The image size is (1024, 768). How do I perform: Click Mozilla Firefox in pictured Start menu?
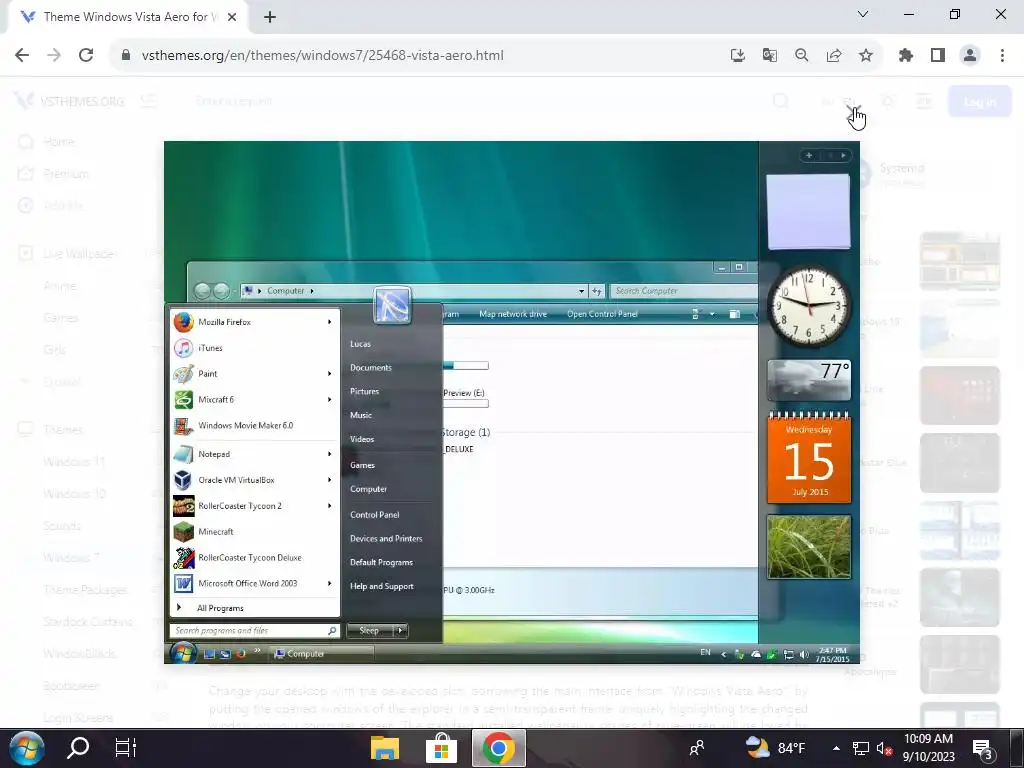pos(255,322)
